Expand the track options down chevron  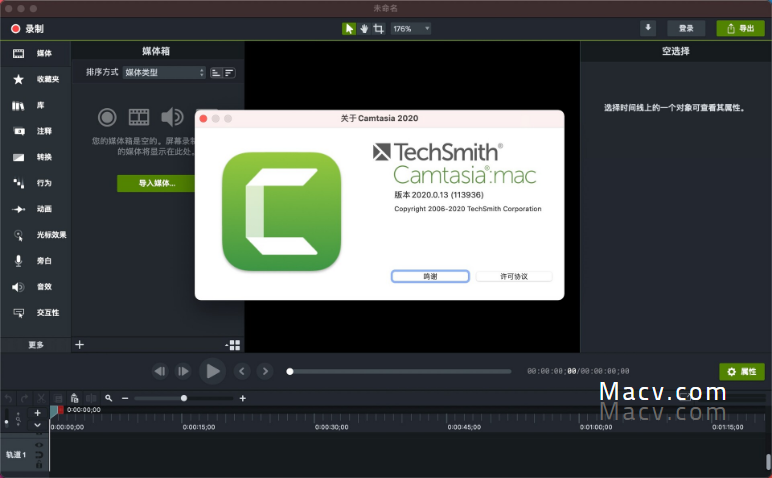[x=37, y=425]
